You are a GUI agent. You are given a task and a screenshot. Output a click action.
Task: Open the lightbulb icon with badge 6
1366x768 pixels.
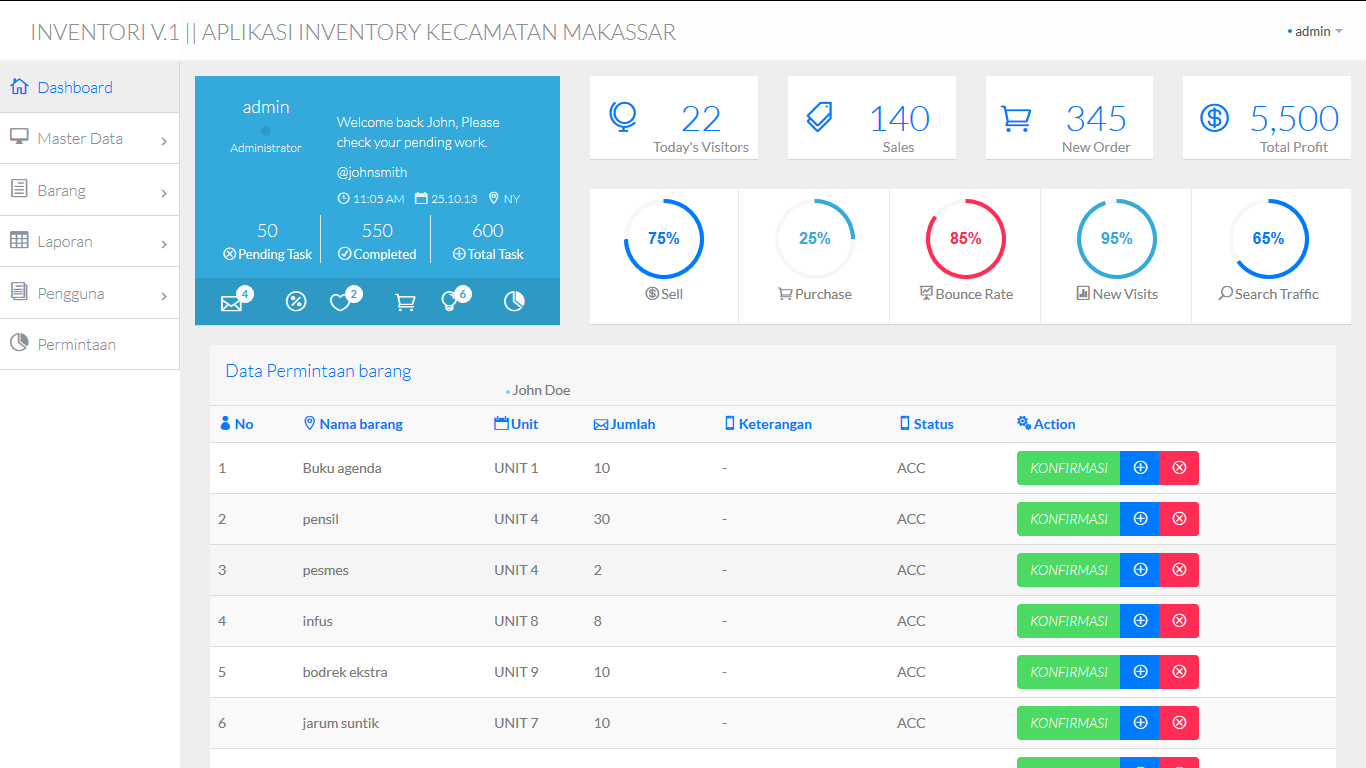450,302
